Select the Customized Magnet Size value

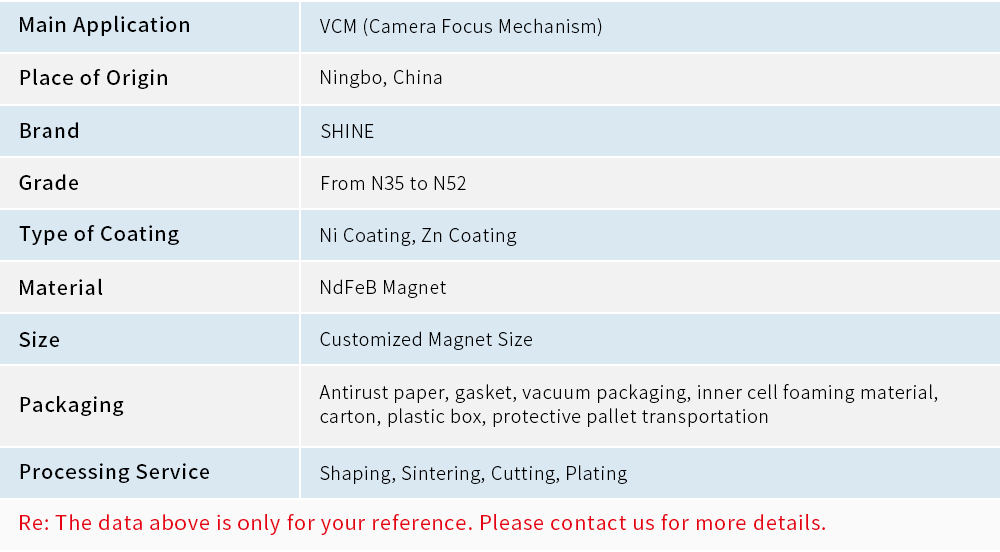click(426, 340)
